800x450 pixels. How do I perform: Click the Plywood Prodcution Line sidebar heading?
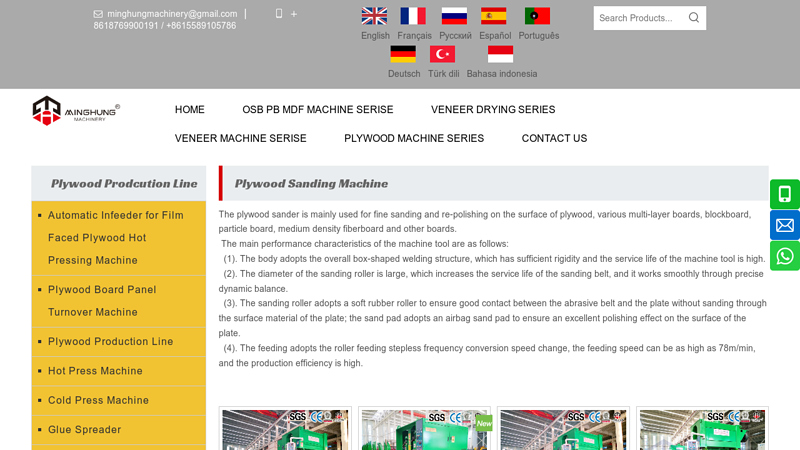point(124,184)
